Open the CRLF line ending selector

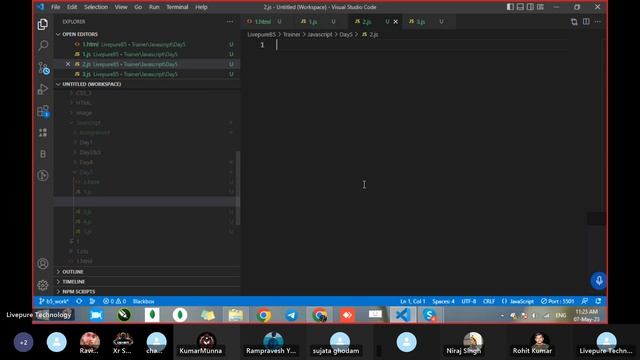click(489, 301)
